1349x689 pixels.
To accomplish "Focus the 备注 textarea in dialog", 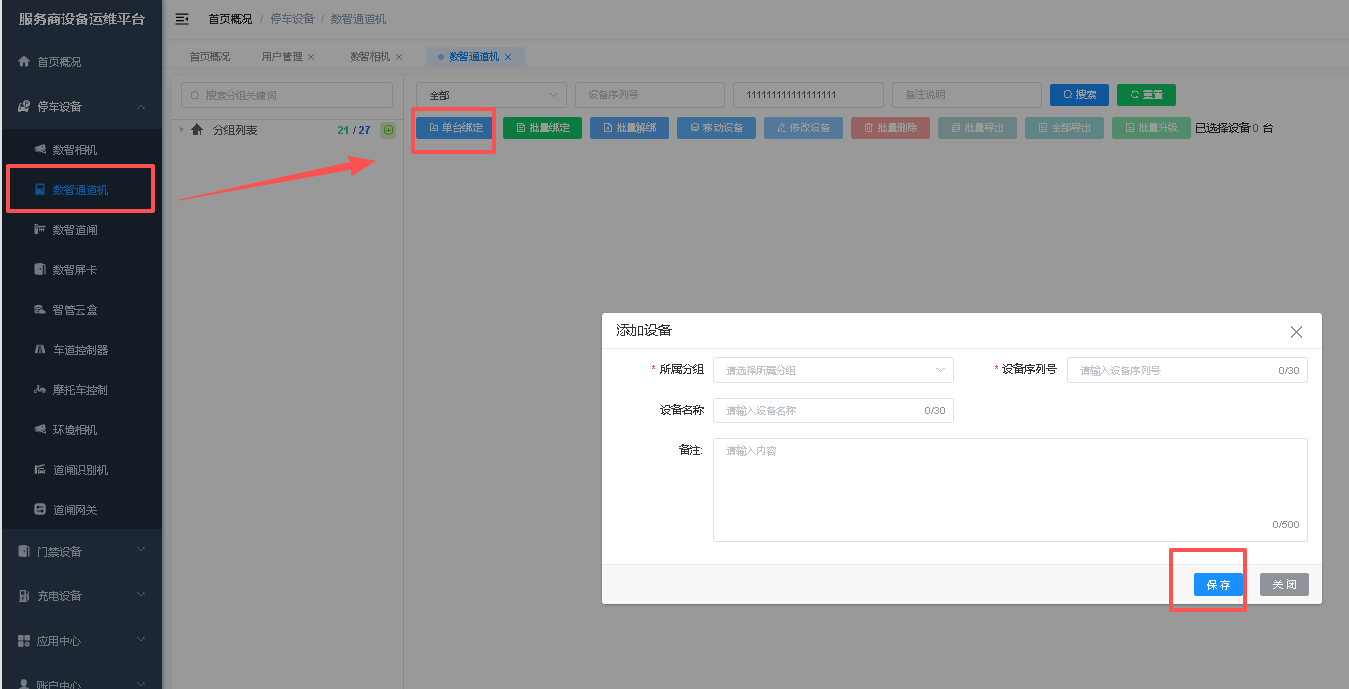I will click(x=1010, y=490).
